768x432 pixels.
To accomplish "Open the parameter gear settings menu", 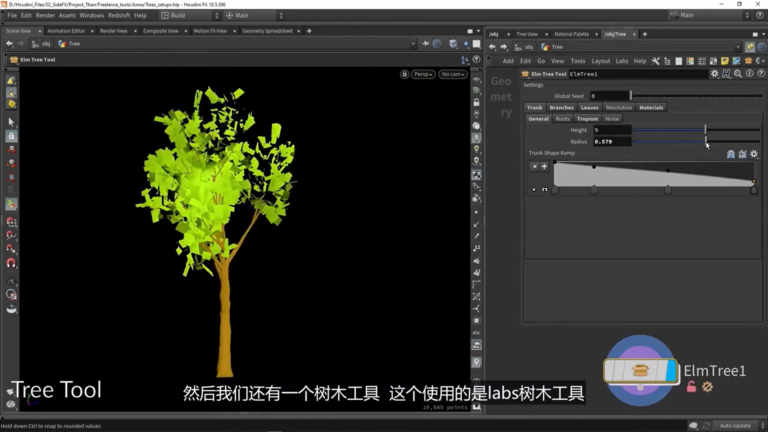I will pos(715,74).
